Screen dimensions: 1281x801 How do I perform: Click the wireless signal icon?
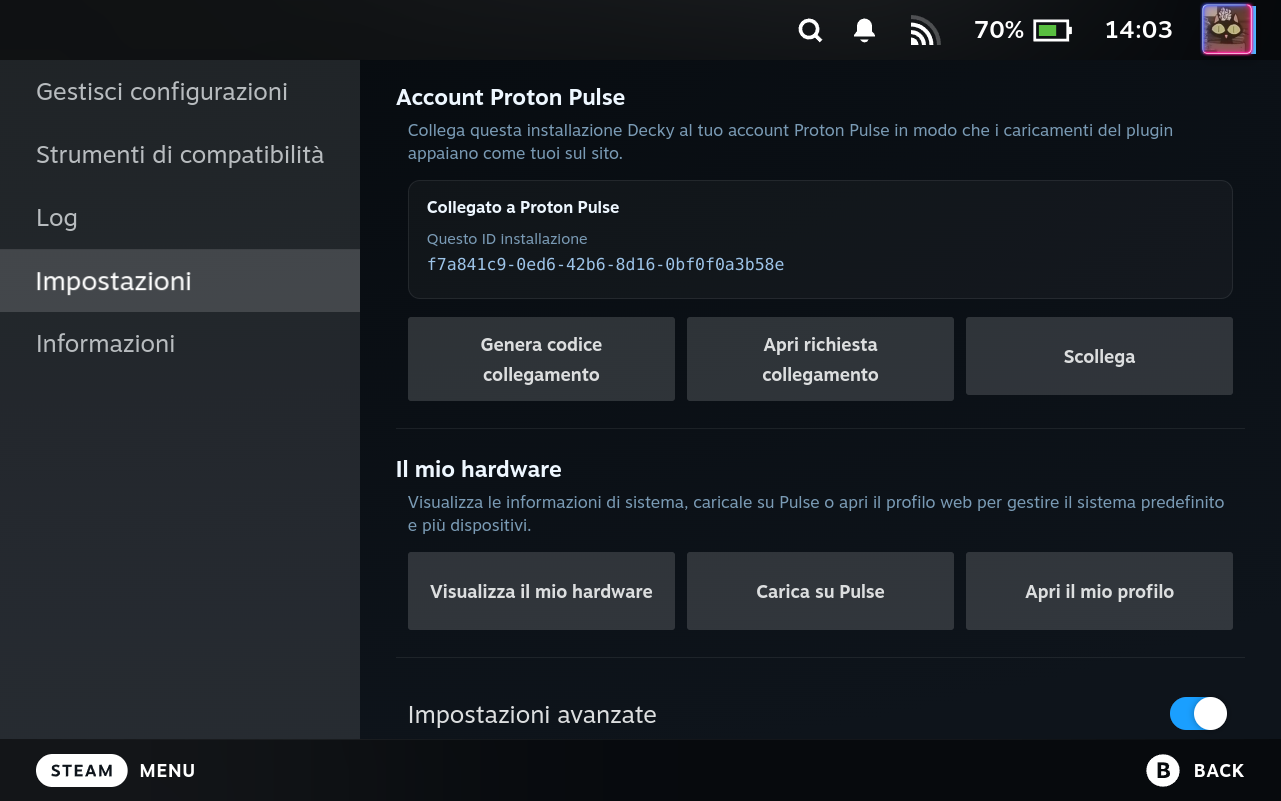tap(925, 31)
